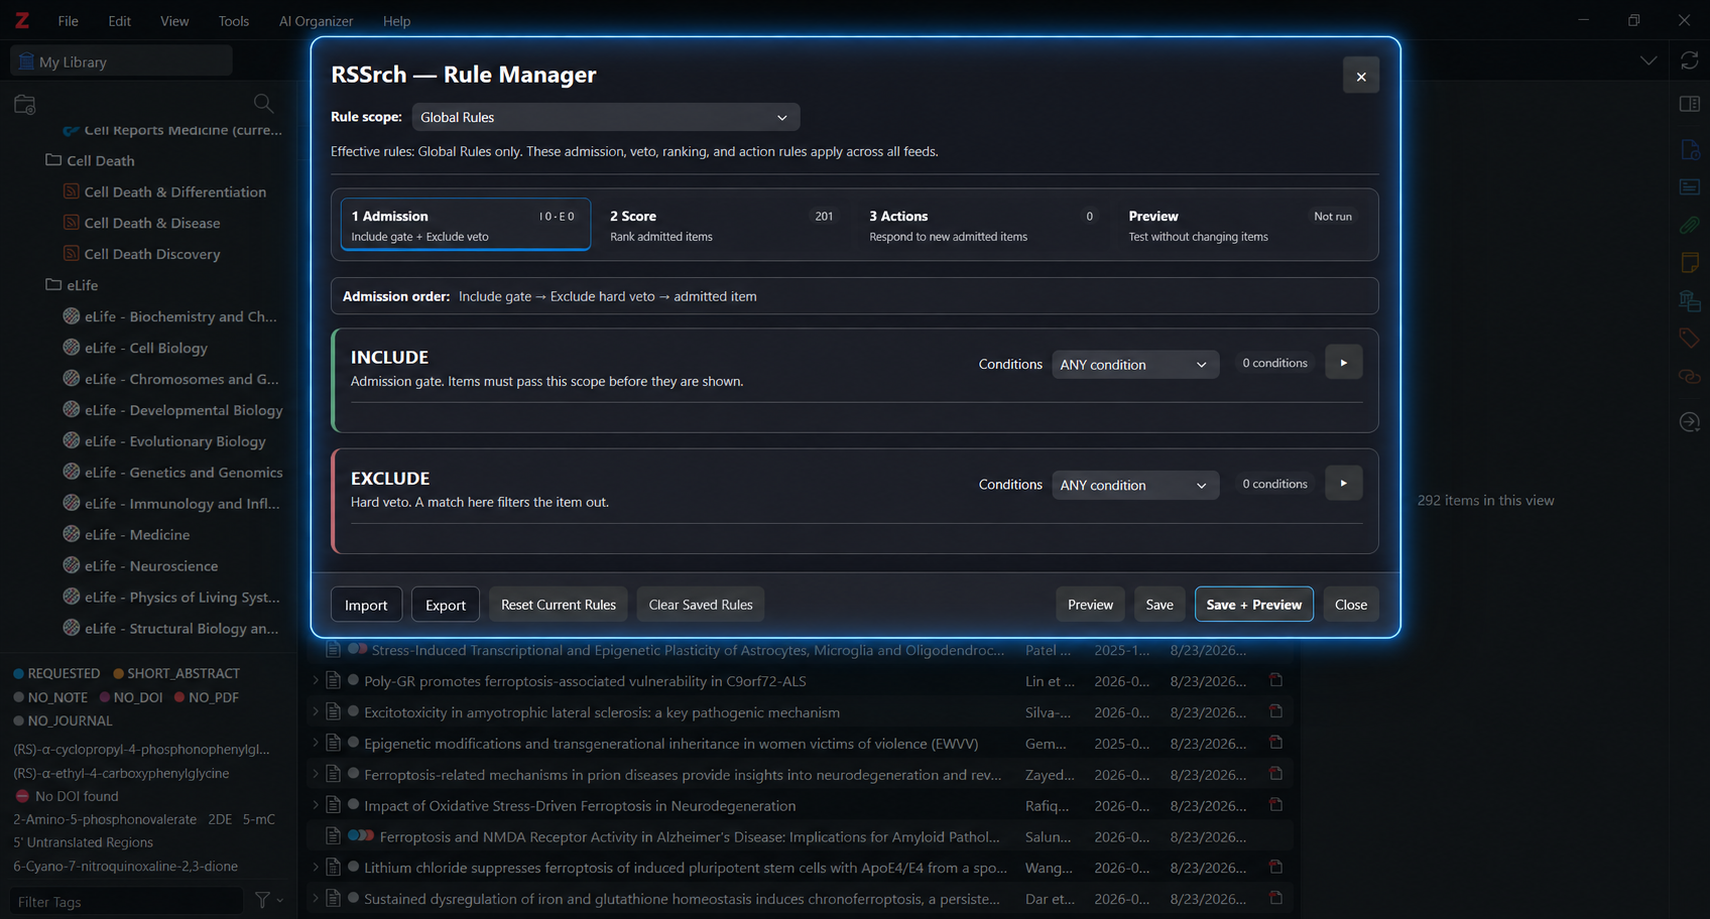The width and height of the screenshot is (1710, 919).
Task: Click the collection search magnifier icon
Action: coord(263,103)
